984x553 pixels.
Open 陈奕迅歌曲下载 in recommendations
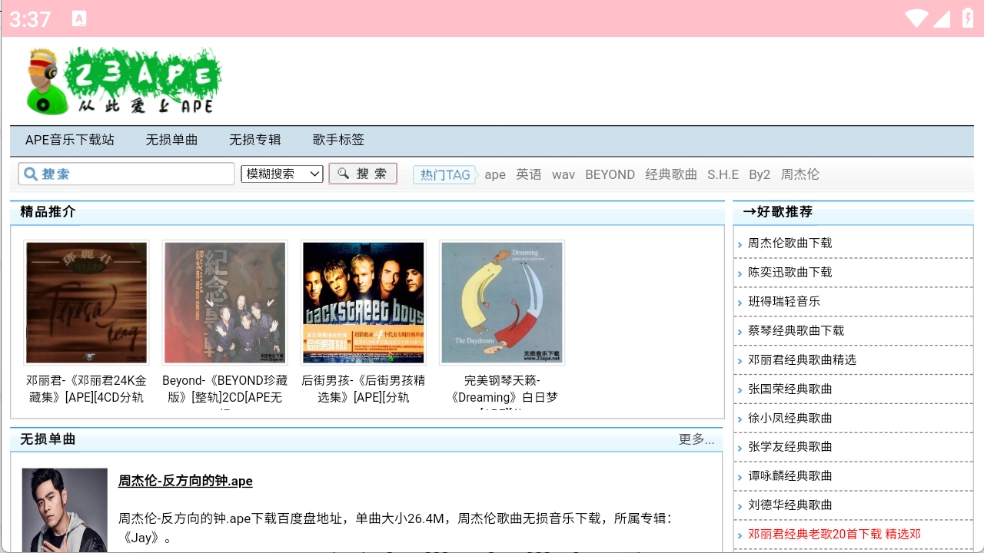click(x=789, y=272)
